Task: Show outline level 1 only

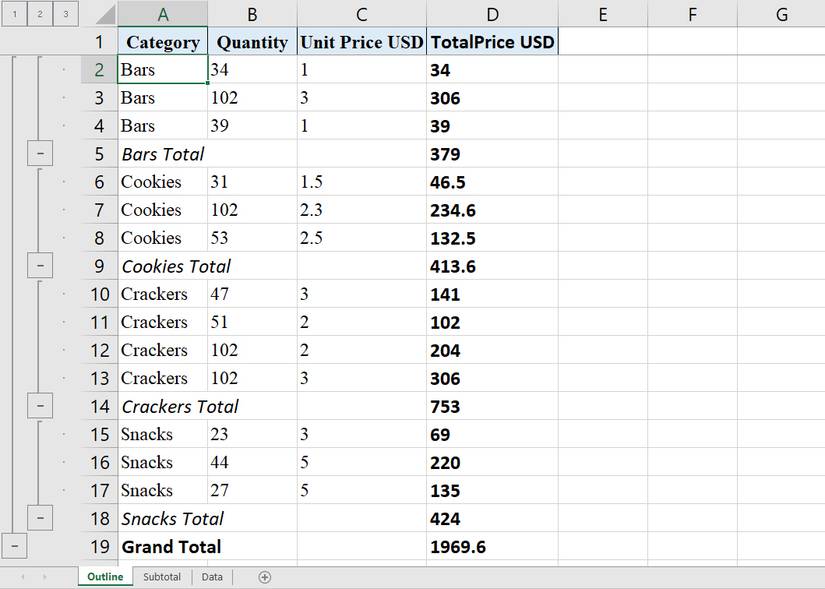Action: tap(15, 14)
